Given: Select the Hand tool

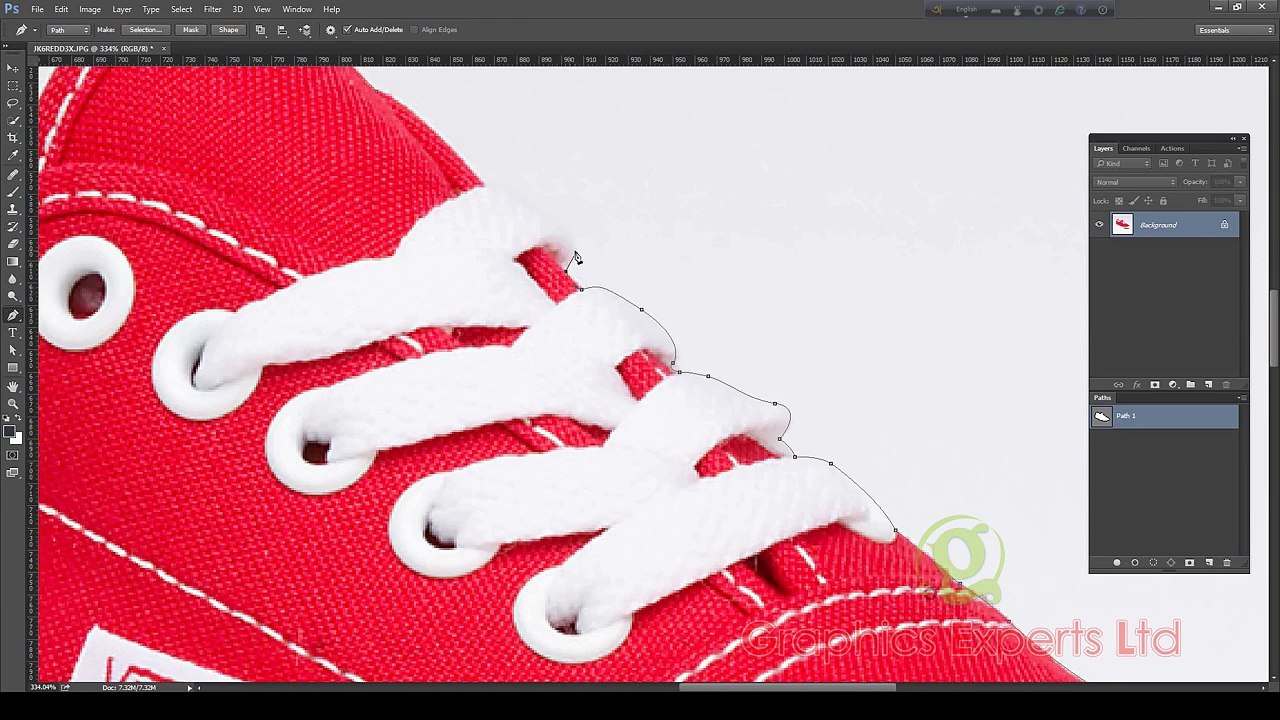Looking at the screenshot, I should click(13, 386).
